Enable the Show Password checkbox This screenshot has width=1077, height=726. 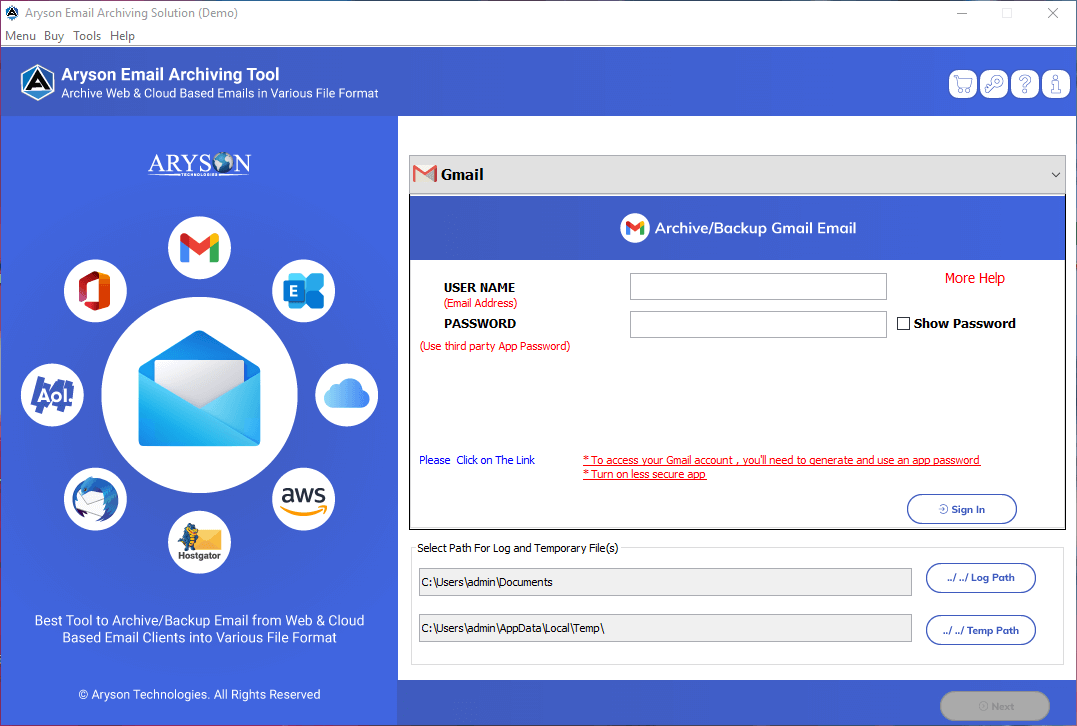click(904, 324)
